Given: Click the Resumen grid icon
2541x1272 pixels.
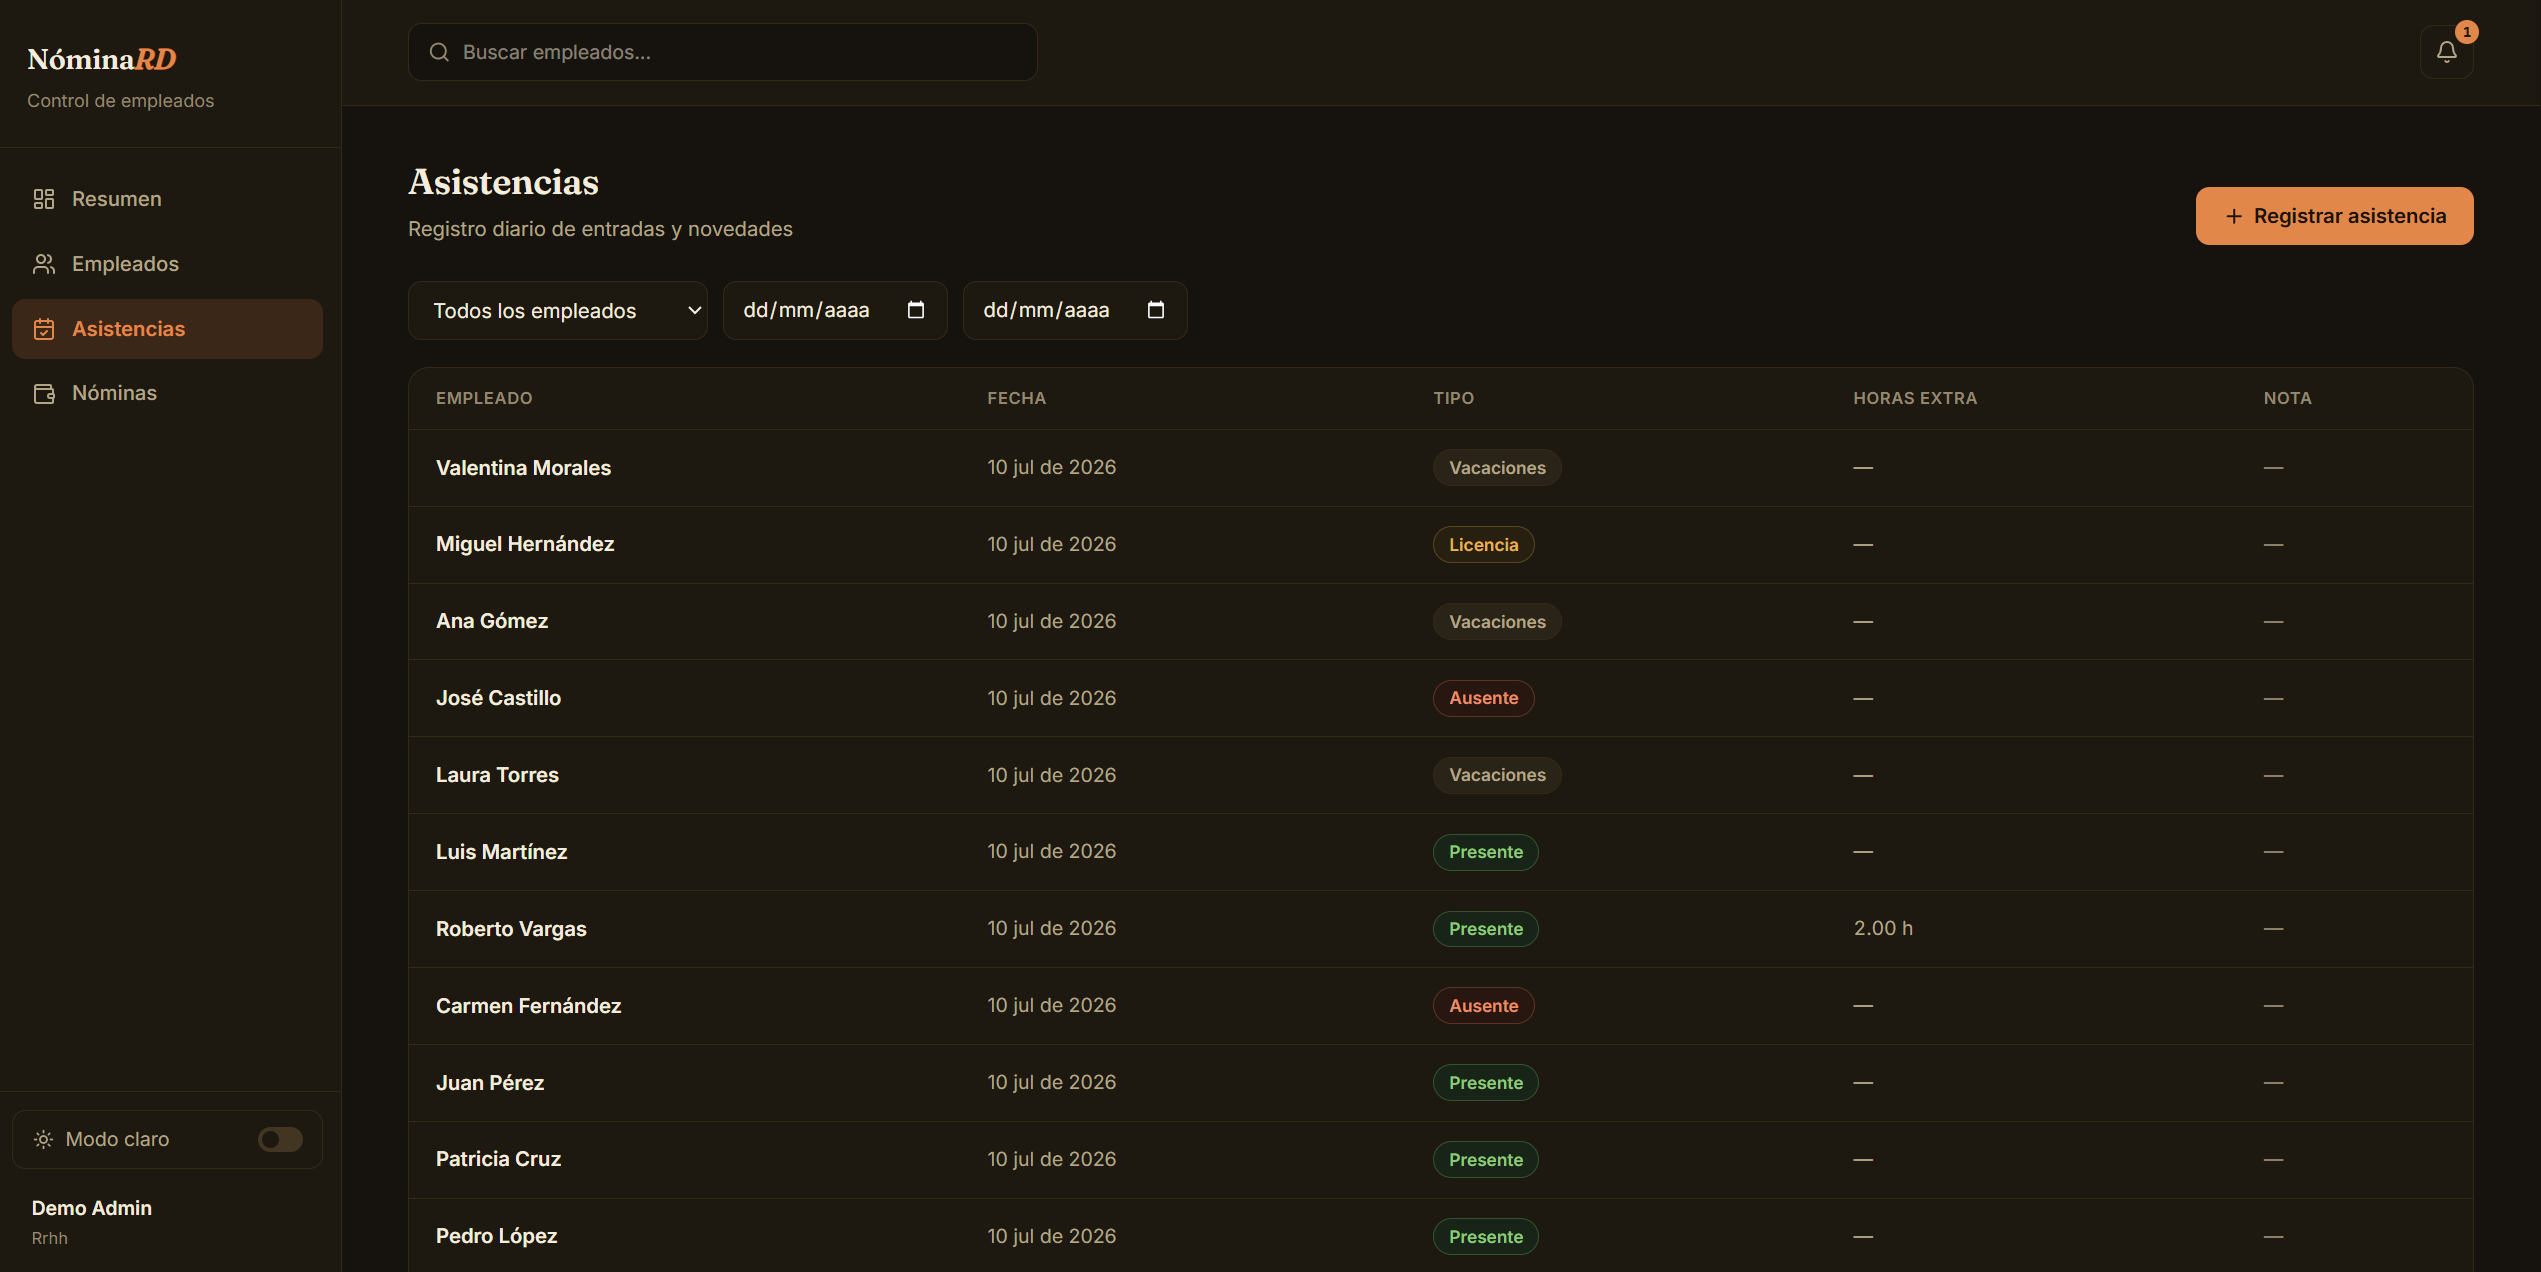Looking at the screenshot, I should tap(44, 199).
